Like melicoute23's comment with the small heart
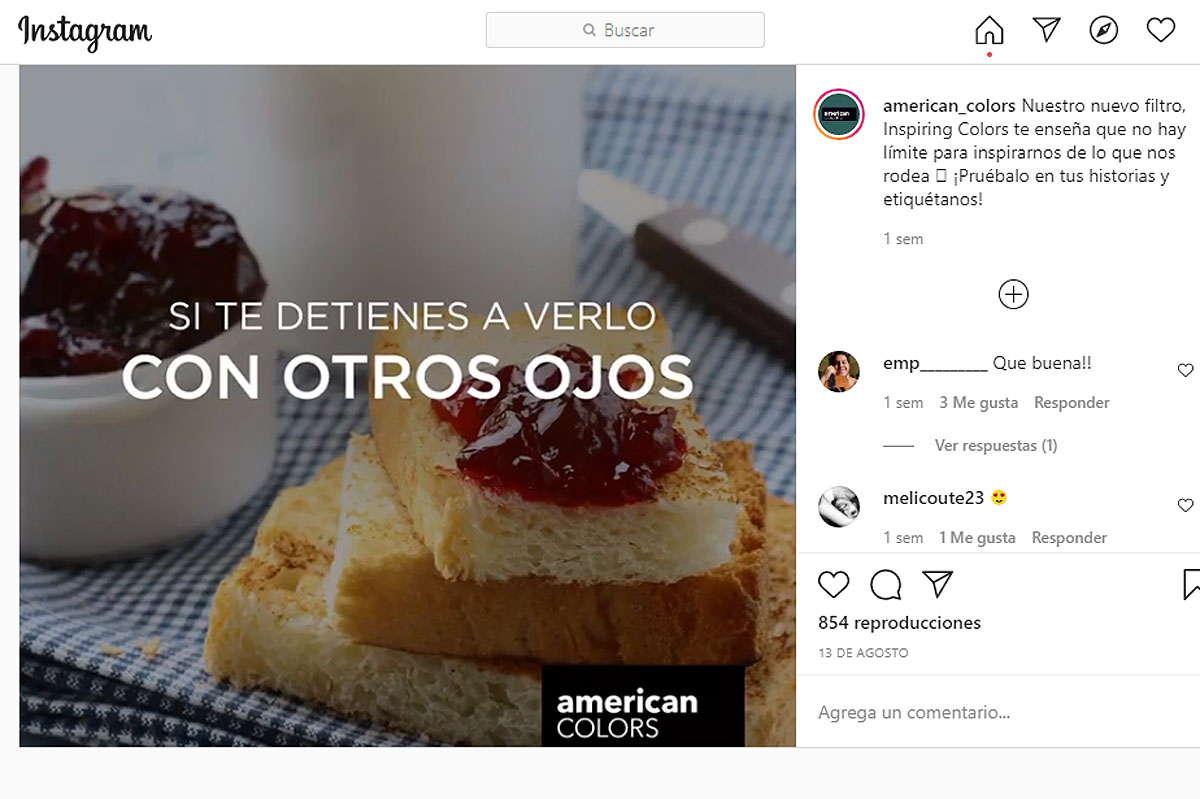1200x799 pixels. pyautogui.click(x=1185, y=505)
